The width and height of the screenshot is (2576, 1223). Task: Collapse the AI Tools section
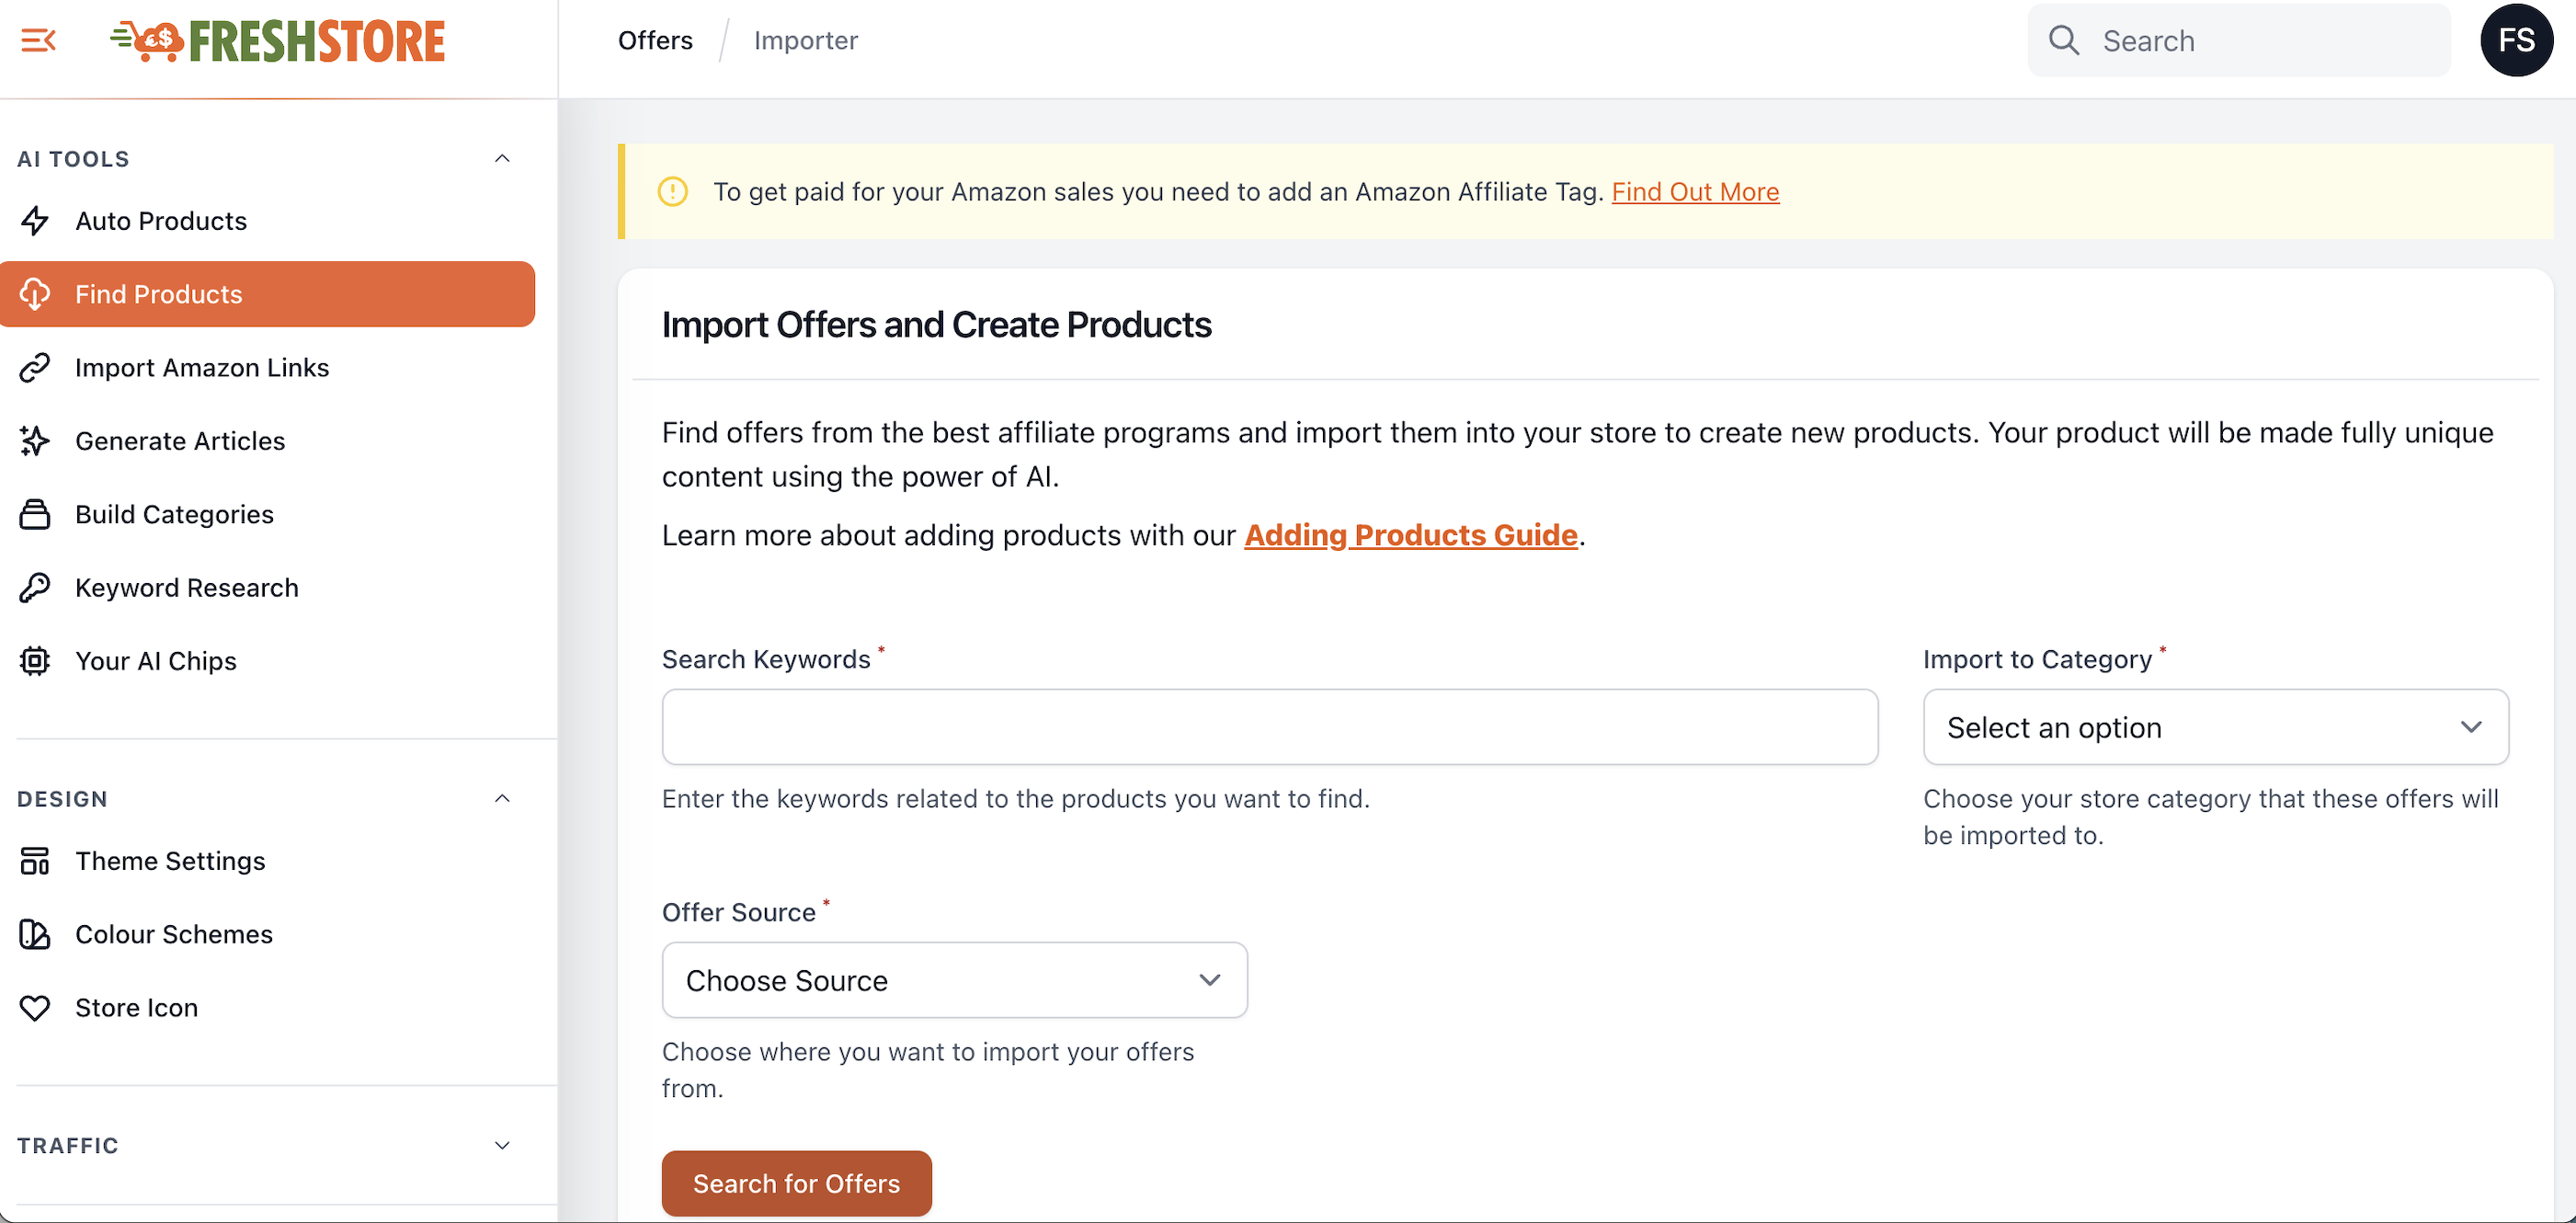pos(502,158)
